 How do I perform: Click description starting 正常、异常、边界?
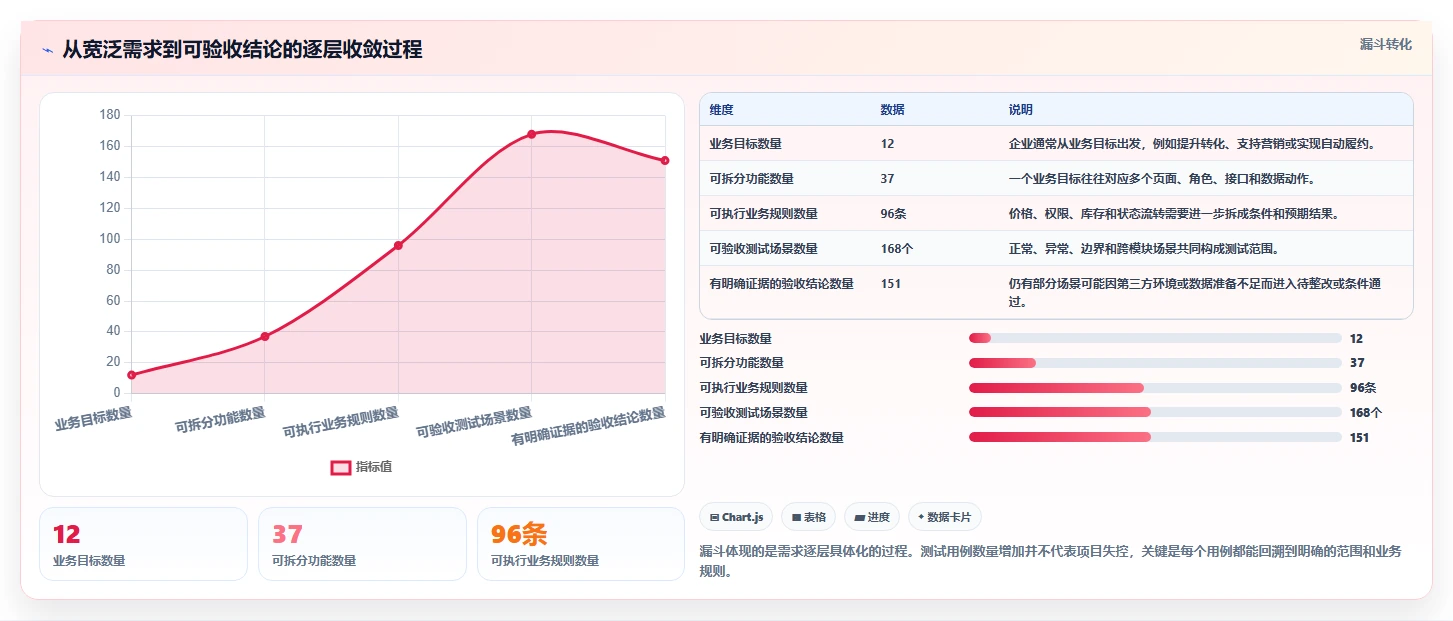point(1144,249)
